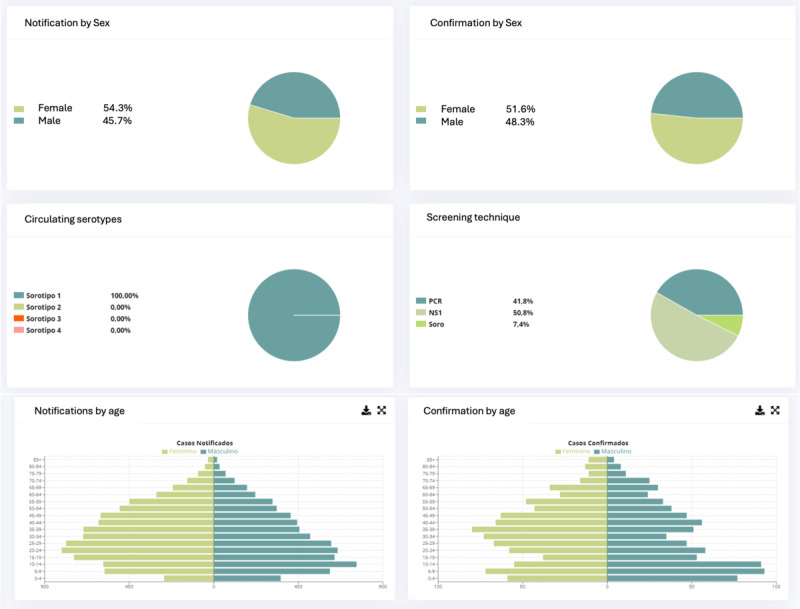Viewport: 800px width, 609px height.
Task: Click the "7,4%" Soro value
Action: click(x=521, y=324)
